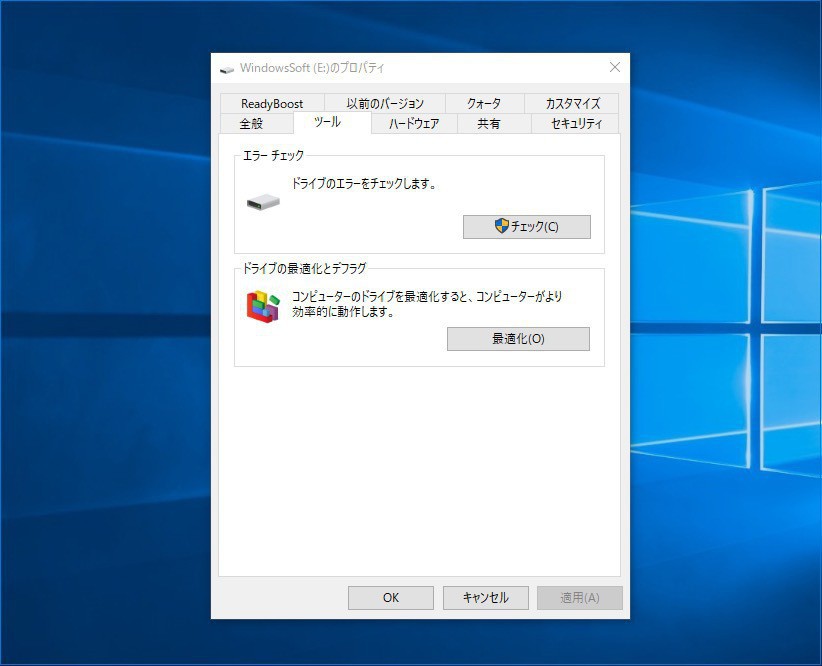Close the properties dialog with X

[x=614, y=68]
